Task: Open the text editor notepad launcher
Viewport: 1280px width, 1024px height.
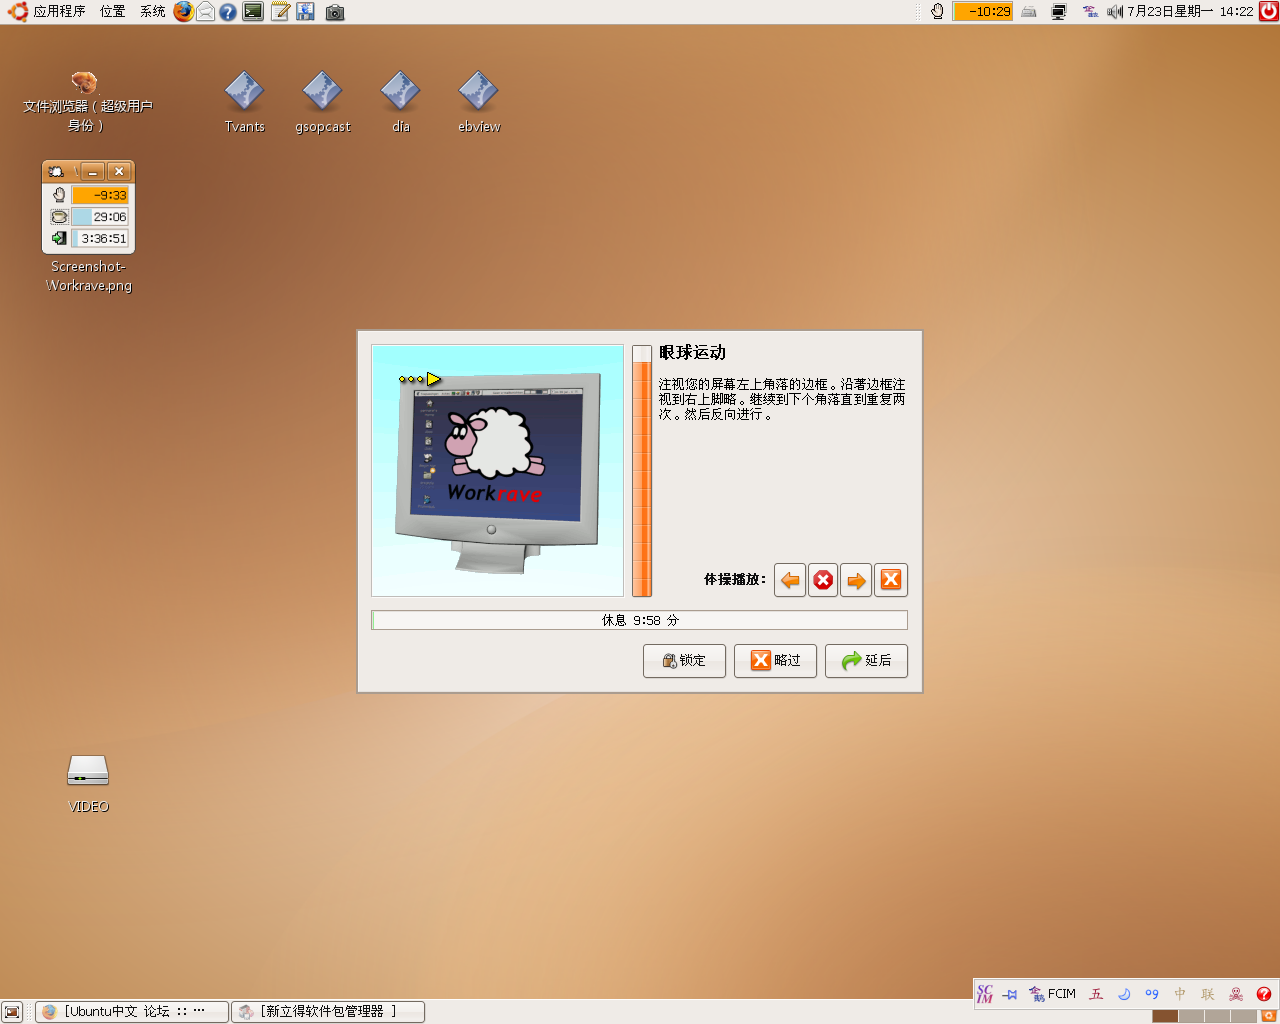Action: click(x=280, y=12)
